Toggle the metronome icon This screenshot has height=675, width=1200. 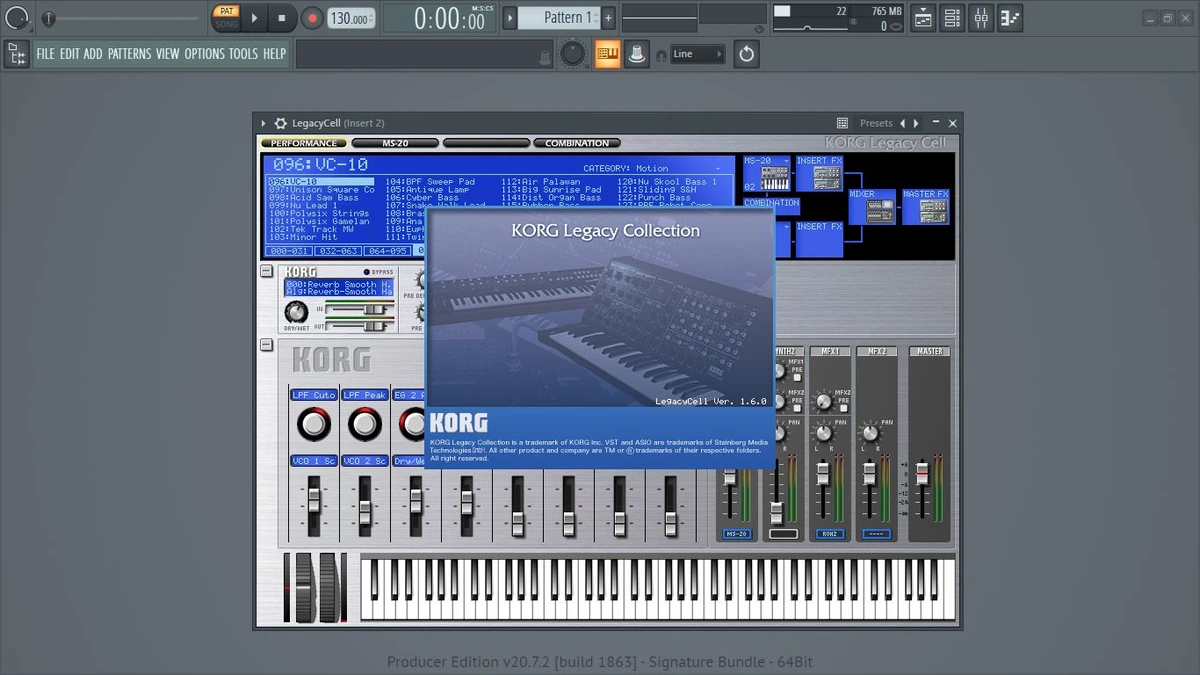(636, 54)
